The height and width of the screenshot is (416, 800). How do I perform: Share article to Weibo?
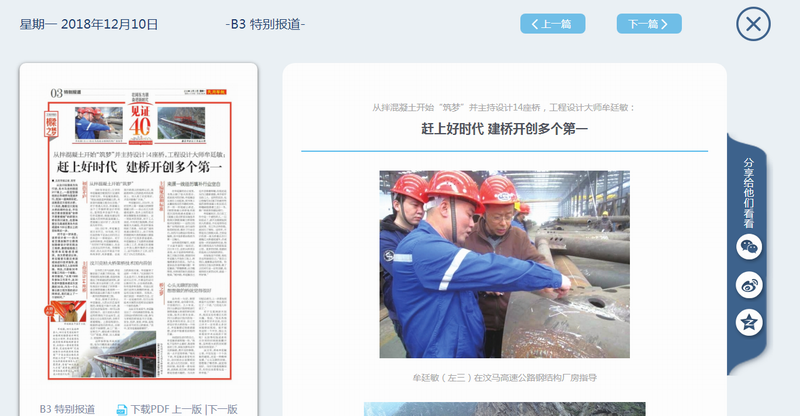(749, 285)
